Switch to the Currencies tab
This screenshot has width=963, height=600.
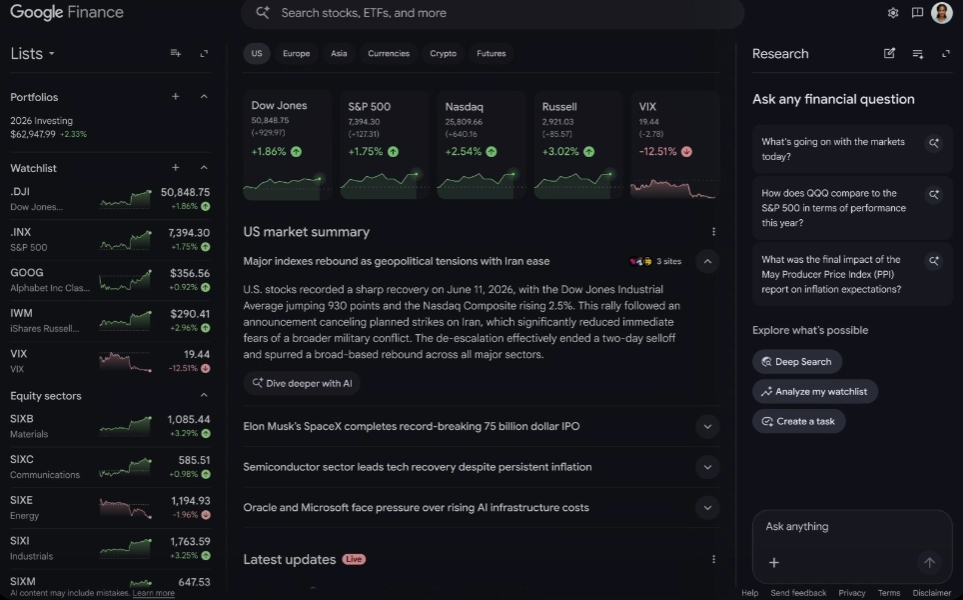389,53
